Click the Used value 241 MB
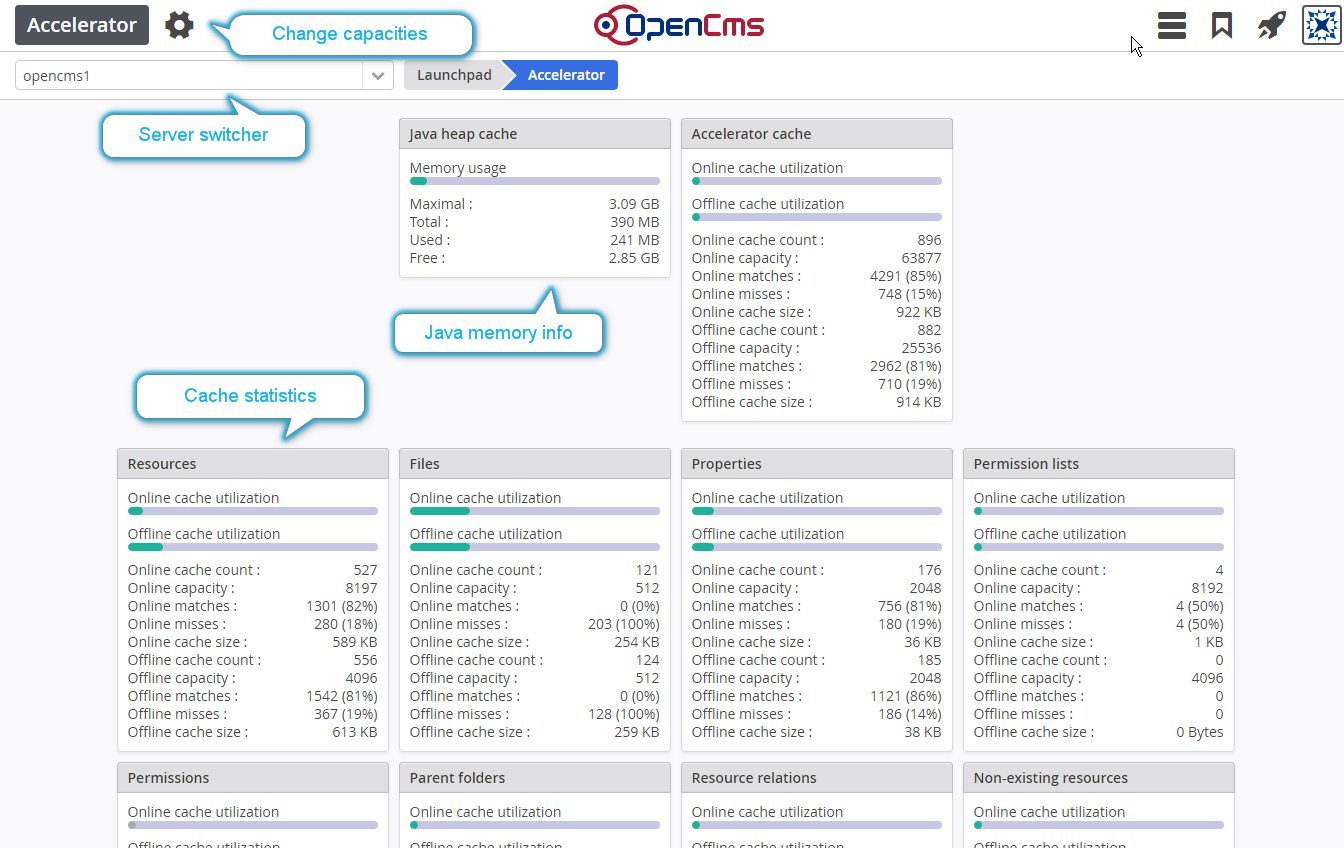 point(634,240)
